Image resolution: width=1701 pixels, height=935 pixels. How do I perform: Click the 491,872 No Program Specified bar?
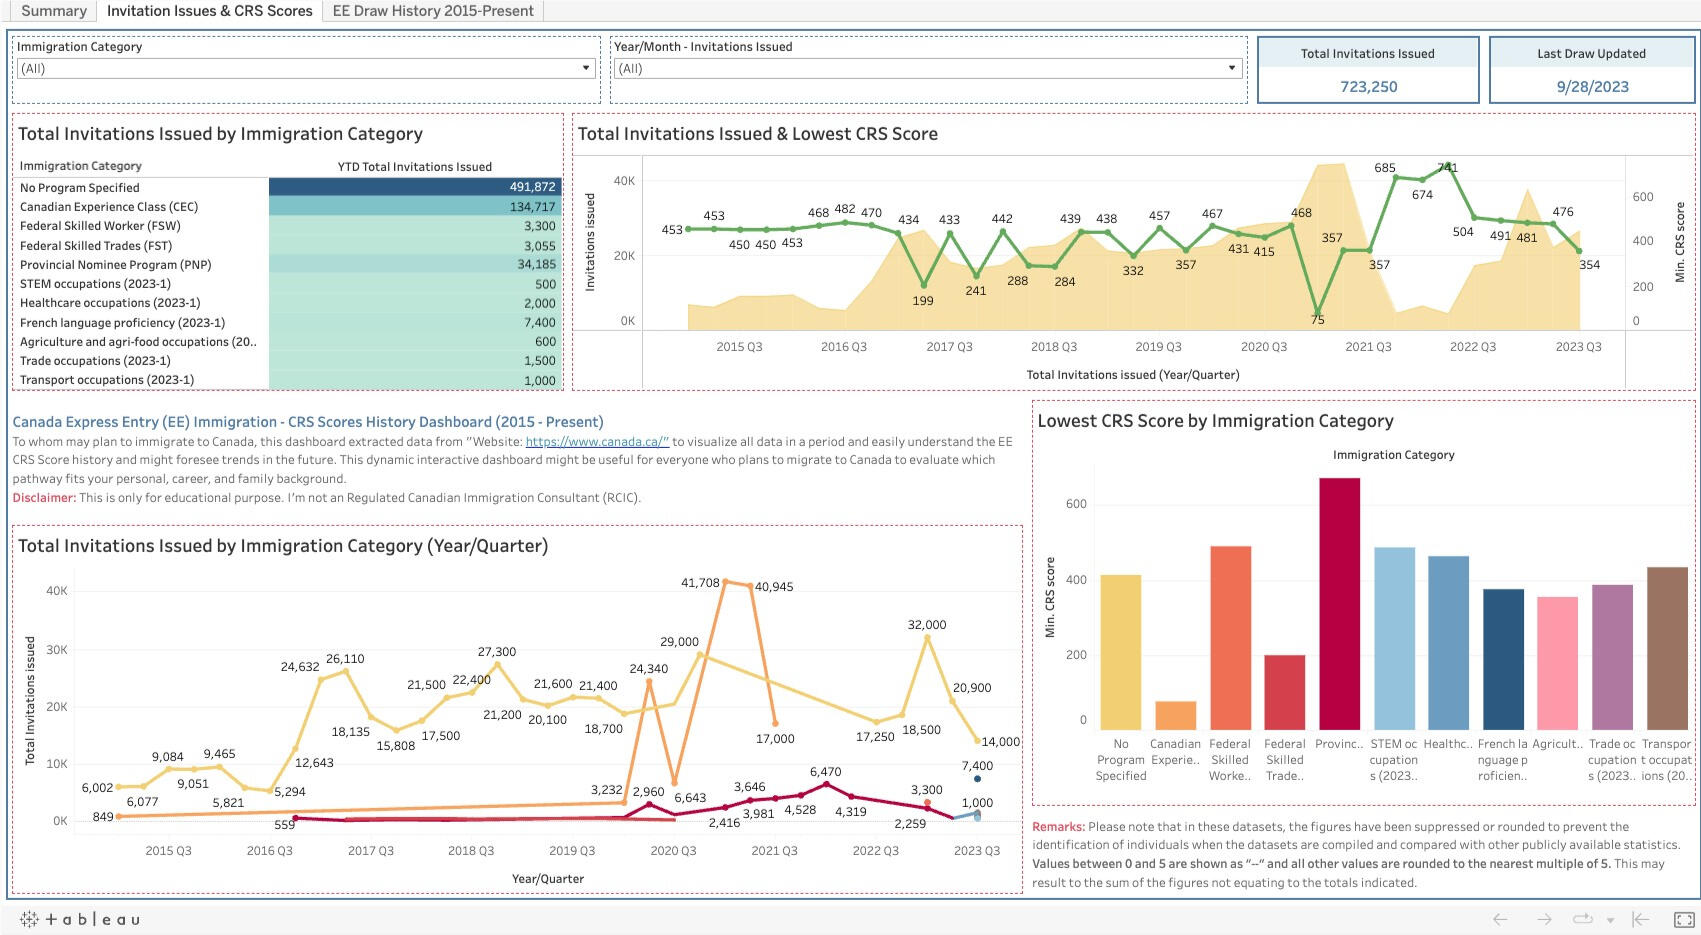click(x=415, y=187)
